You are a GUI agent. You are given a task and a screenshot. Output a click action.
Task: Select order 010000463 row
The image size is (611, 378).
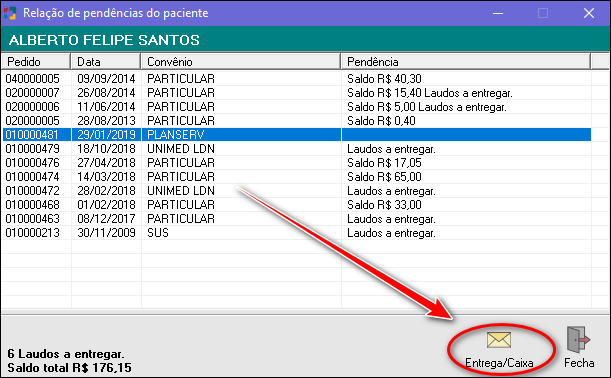pyautogui.click(x=296, y=219)
